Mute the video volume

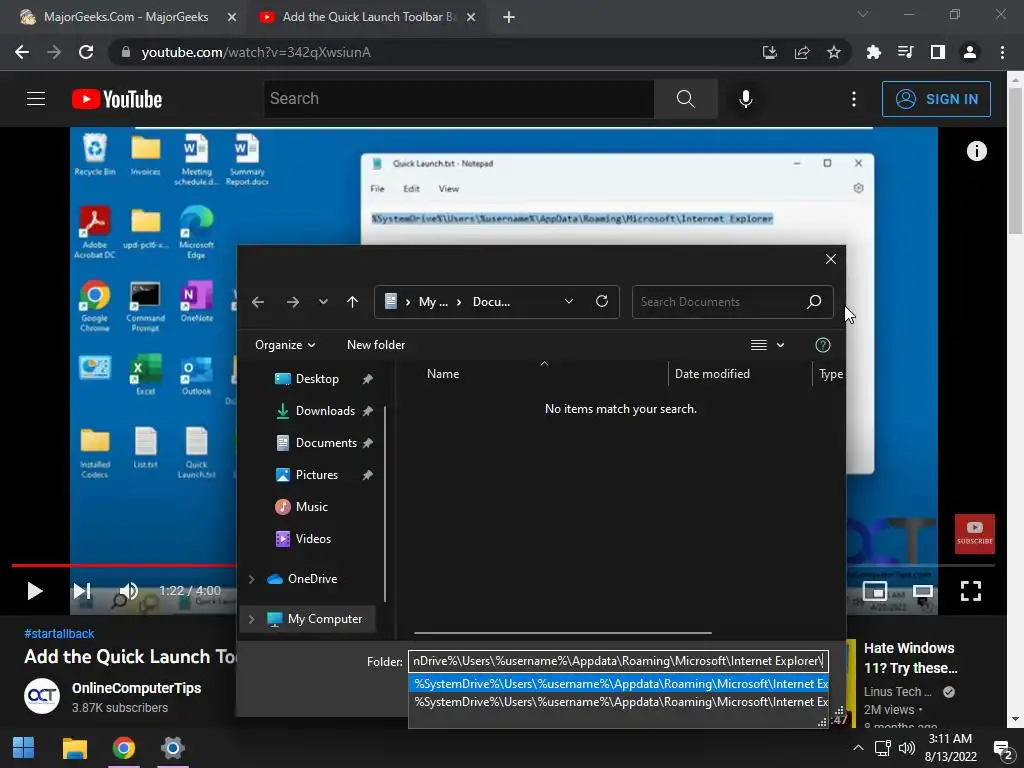pyautogui.click(x=129, y=591)
